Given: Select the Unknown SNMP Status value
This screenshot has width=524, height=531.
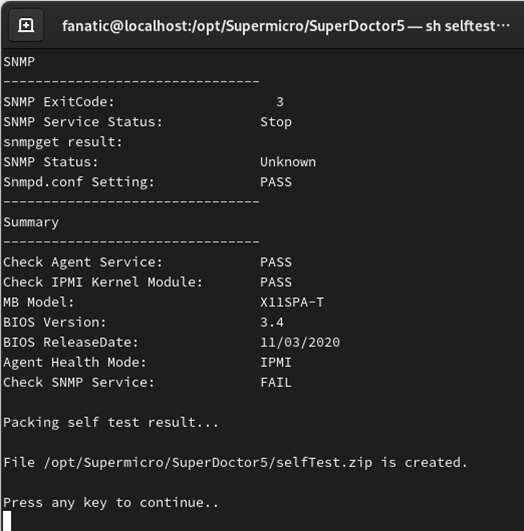Looking at the screenshot, I should click(x=288, y=162).
